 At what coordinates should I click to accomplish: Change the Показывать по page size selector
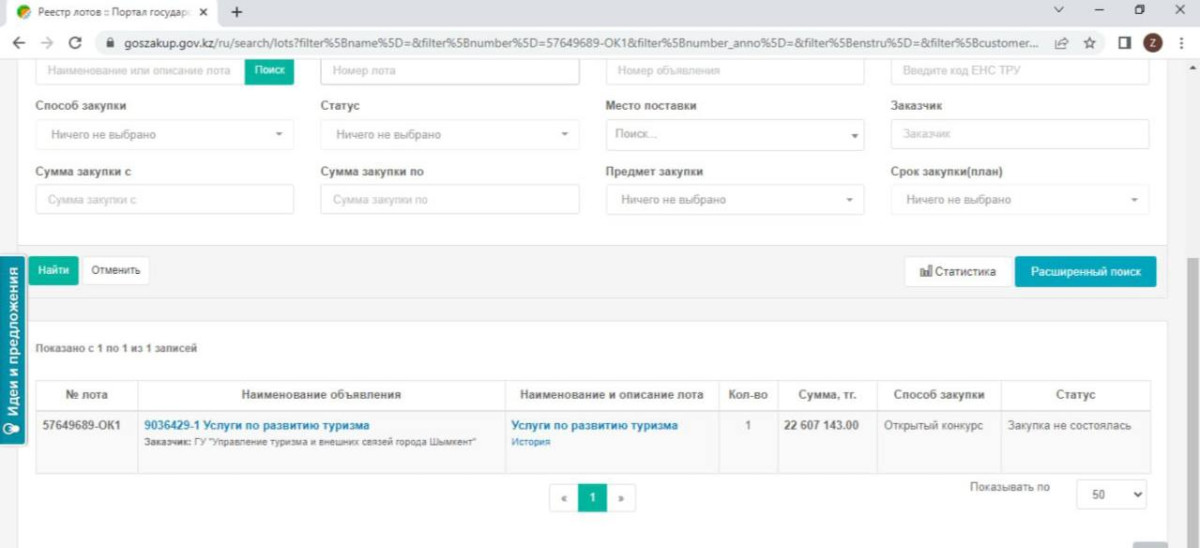coord(1111,494)
